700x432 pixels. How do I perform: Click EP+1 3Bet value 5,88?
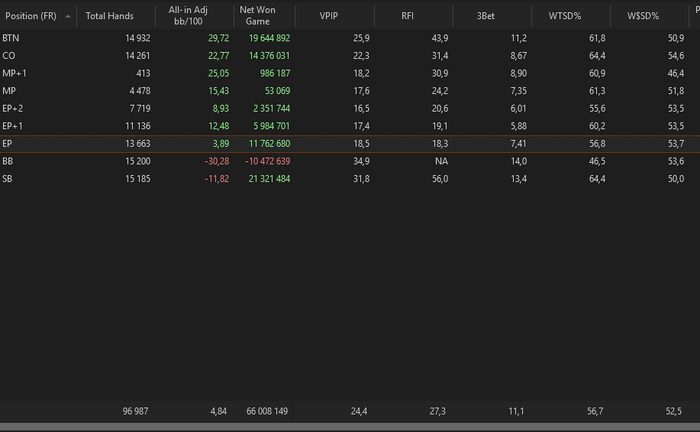pos(519,126)
